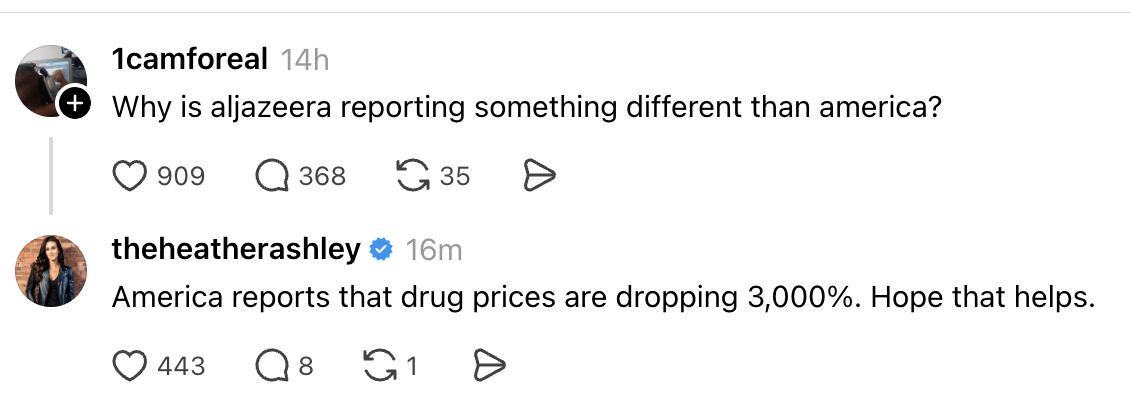Like theheatherashley's reply with the heart icon
This screenshot has width=1130, height=416.
tap(128, 366)
